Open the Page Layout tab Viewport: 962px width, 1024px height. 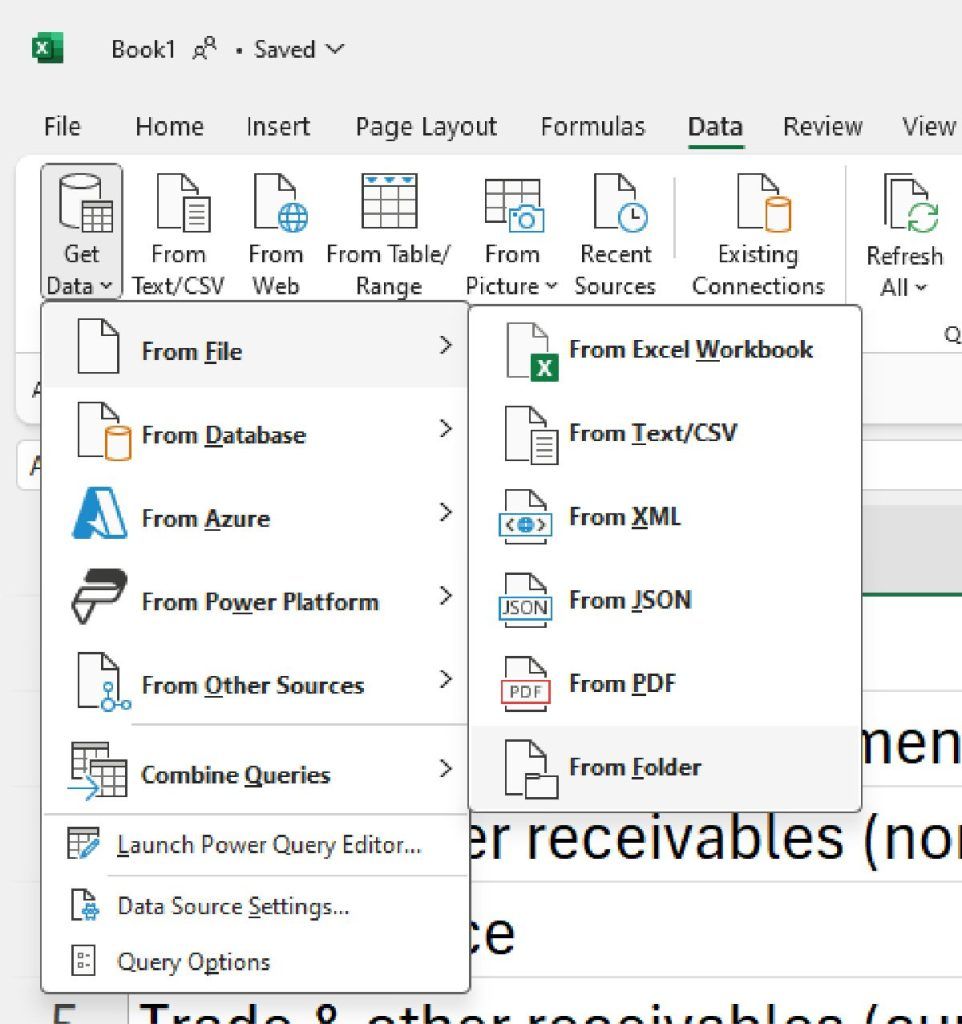[x=426, y=126]
